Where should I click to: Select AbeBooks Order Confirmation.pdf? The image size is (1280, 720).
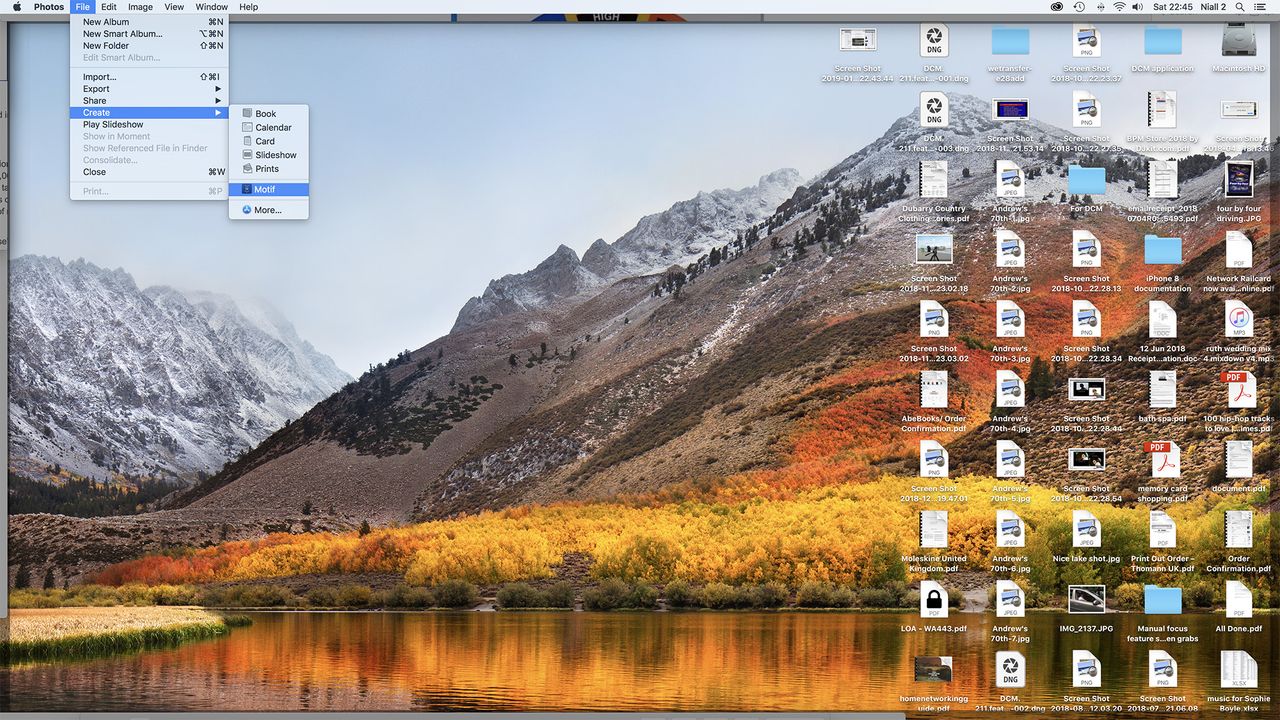click(933, 389)
